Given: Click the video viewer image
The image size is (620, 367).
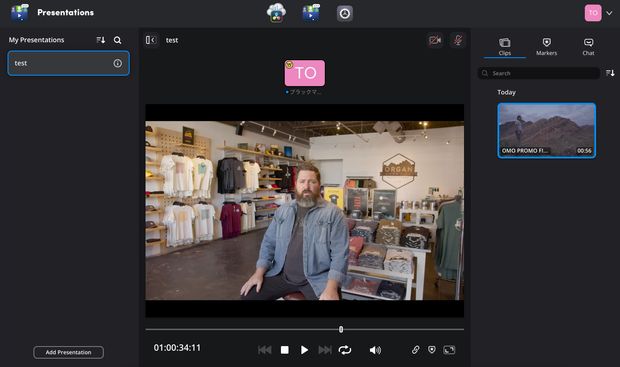Looking at the screenshot, I should pyautogui.click(x=304, y=210).
